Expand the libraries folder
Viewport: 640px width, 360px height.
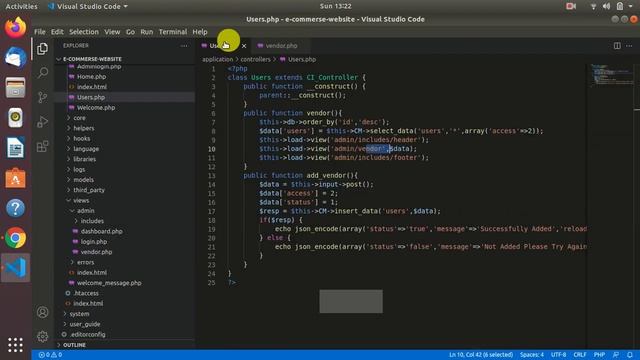[84, 159]
